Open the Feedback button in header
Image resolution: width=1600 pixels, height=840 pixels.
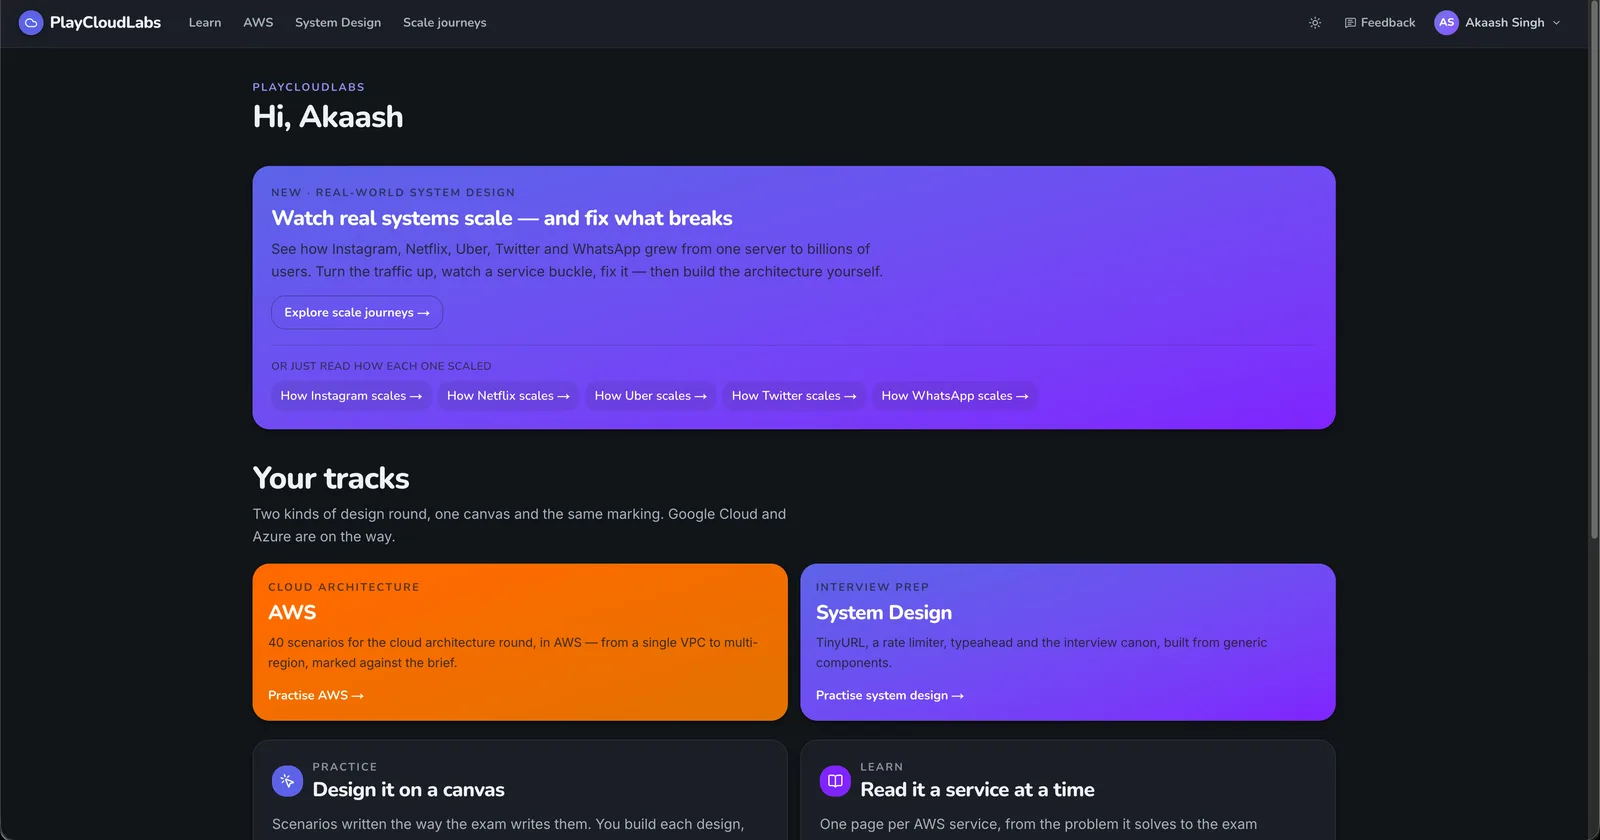(1380, 22)
